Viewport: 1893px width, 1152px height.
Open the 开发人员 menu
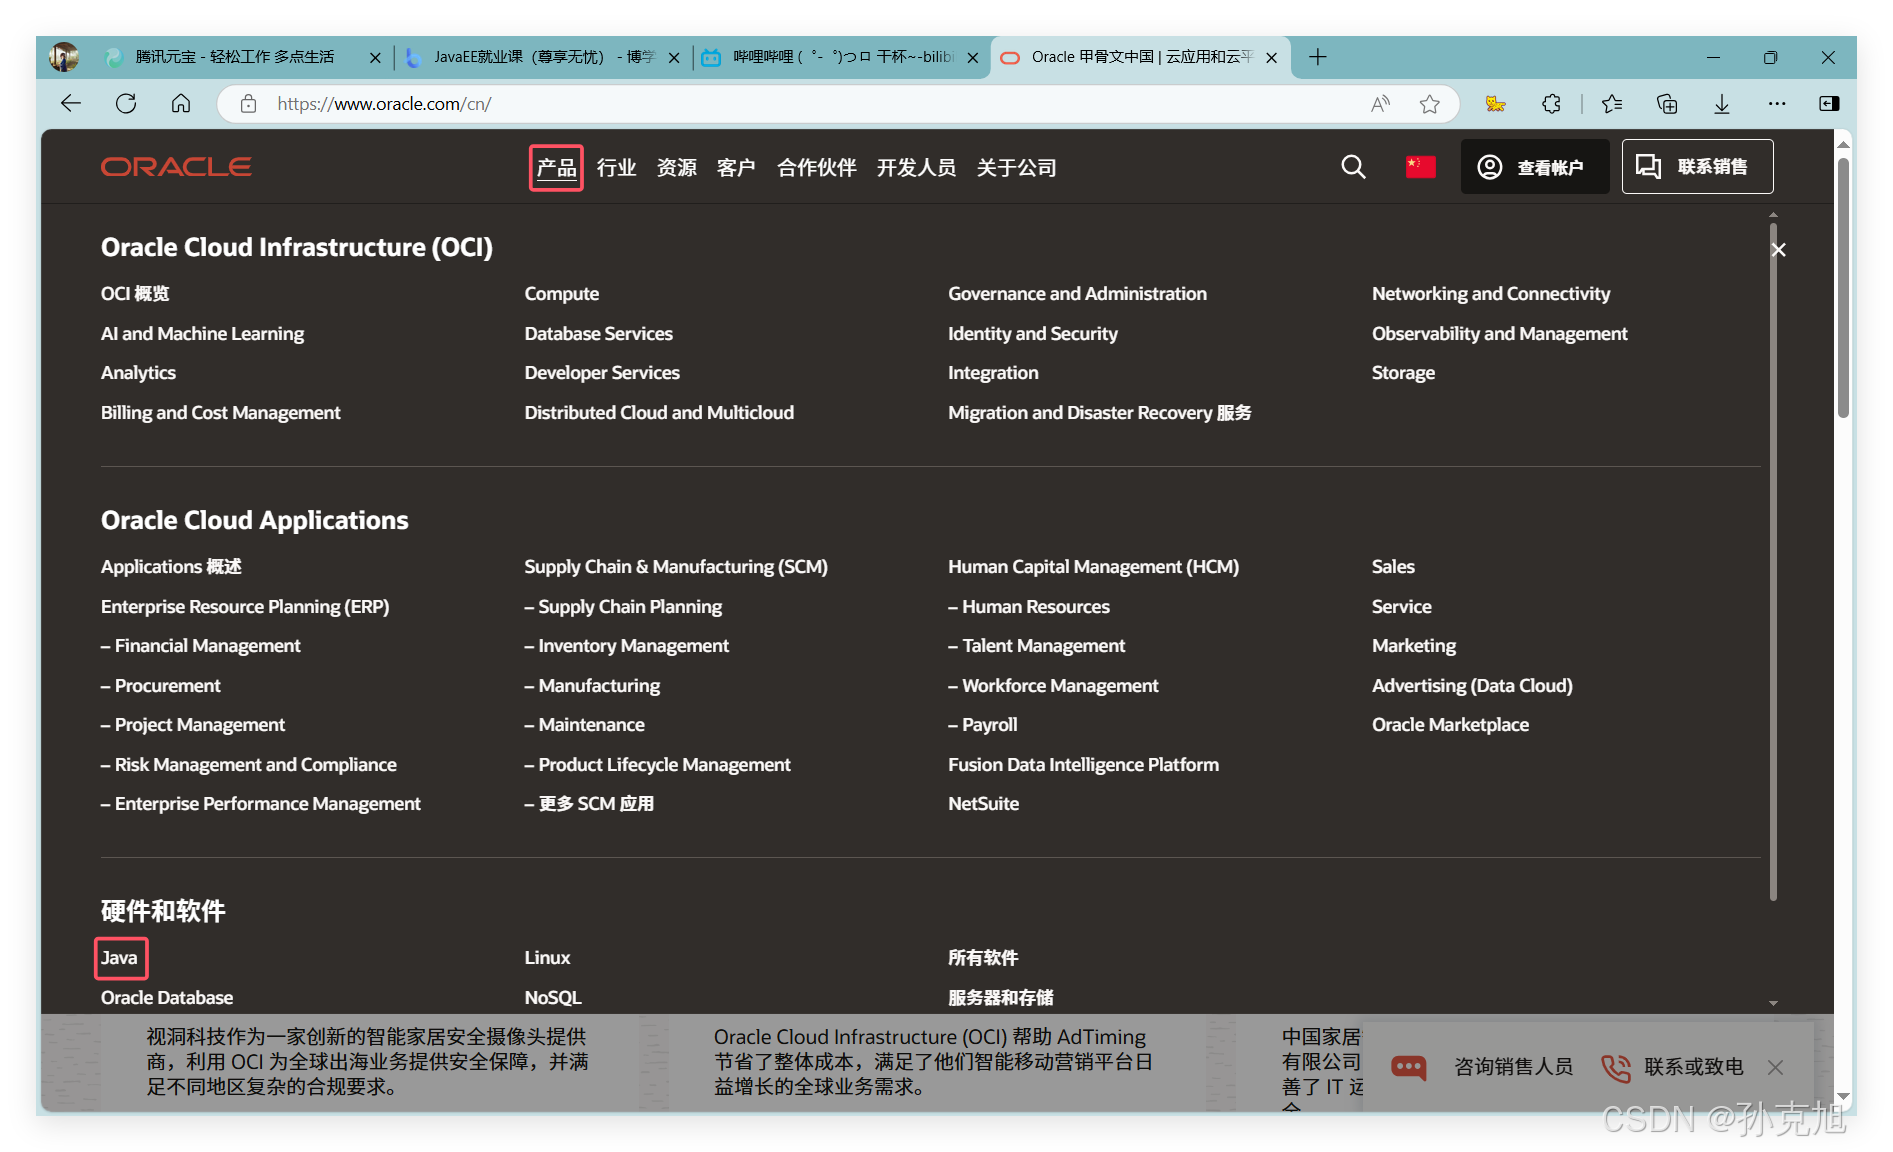click(x=916, y=167)
